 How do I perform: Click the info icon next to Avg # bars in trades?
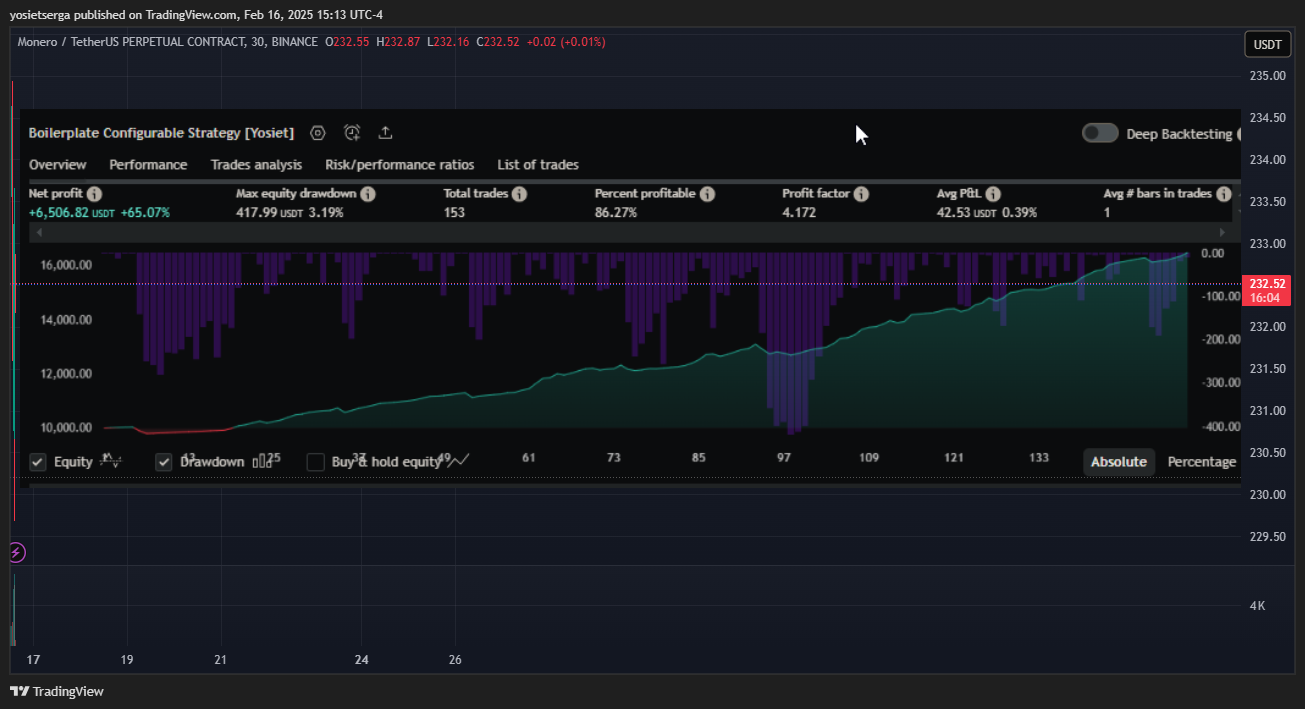[1223, 194]
